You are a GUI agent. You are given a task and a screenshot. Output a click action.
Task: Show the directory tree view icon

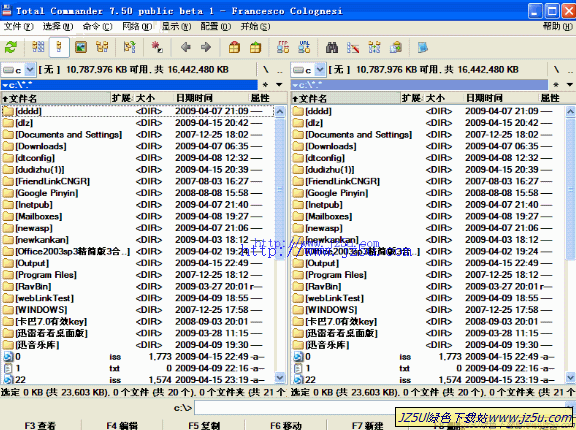pos(102,47)
